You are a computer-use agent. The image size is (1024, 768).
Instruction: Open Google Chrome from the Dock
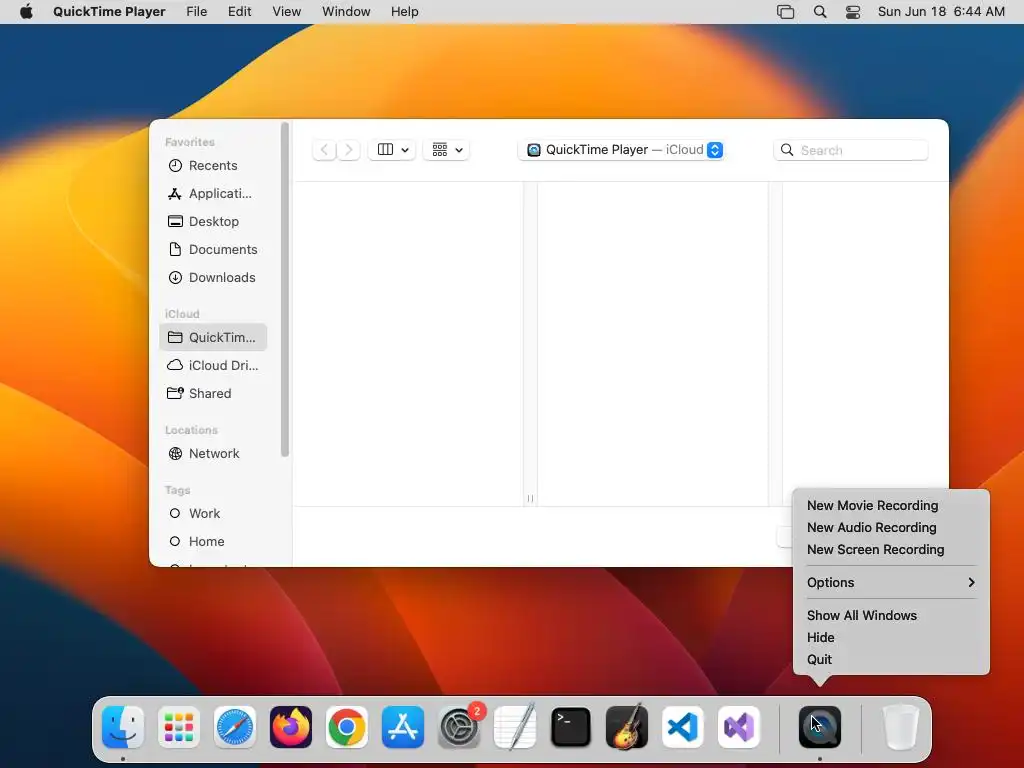coord(347,727)
